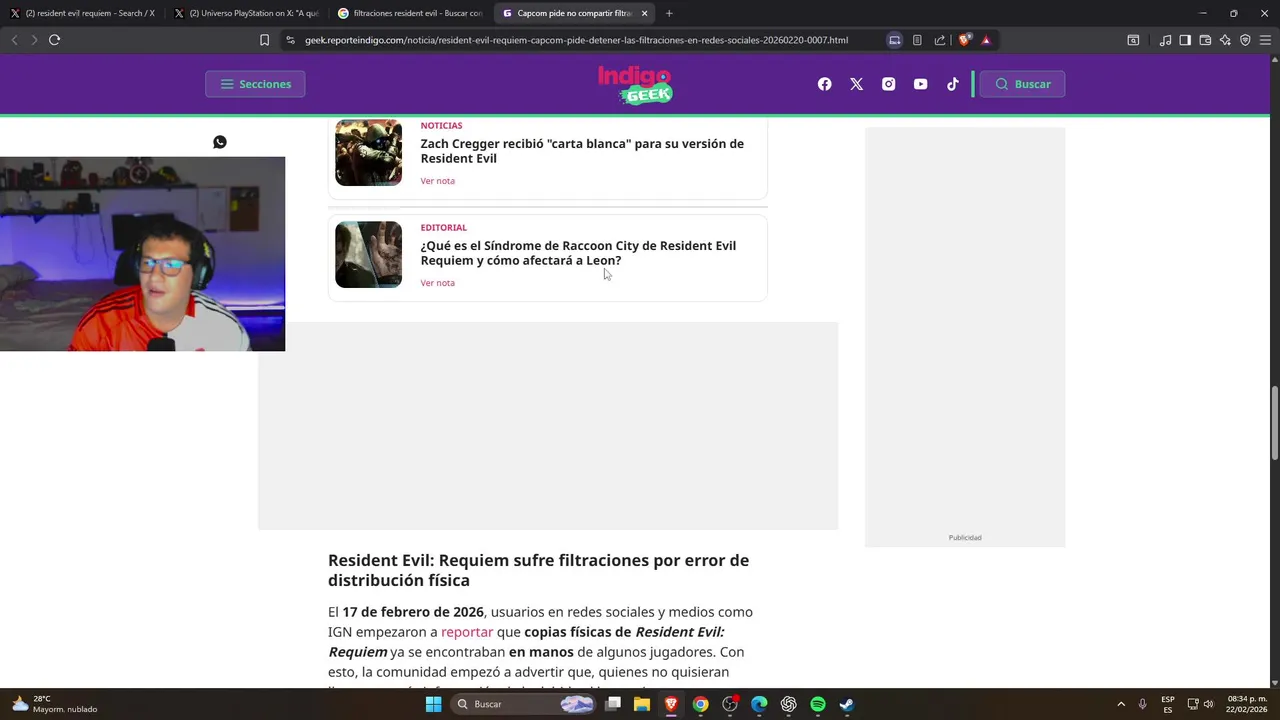Screen dimensions: 1280x720
Task: Click the Zach Cregger article thumbnail
Action: [368, 152]
